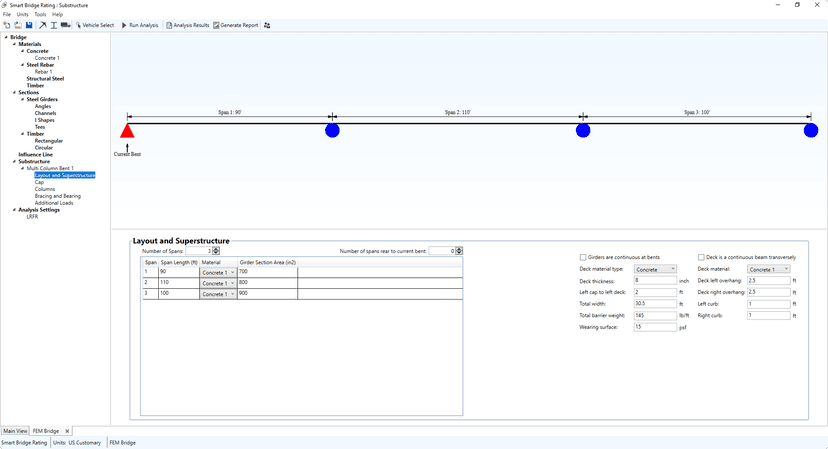Viewport: 828px width, 449px height.
Task: Select Columns in the bridge tree
Action: (45, 189)
